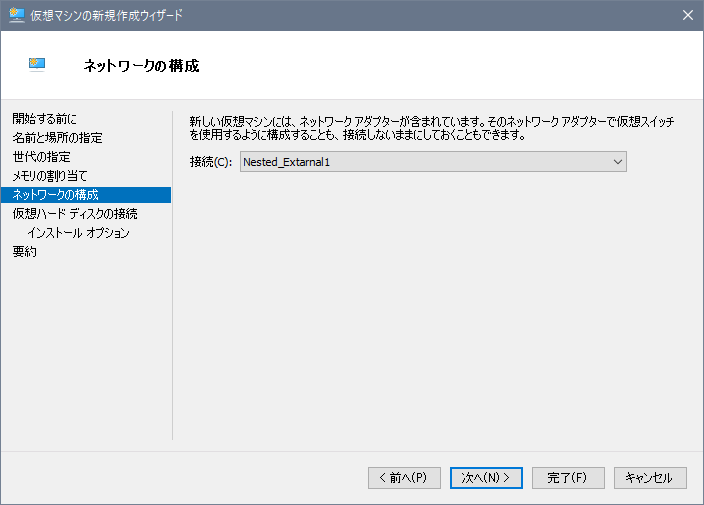Click the 接続(C) label
The height and width of the screenshot is (505, 704).
(x=211, y=161)
